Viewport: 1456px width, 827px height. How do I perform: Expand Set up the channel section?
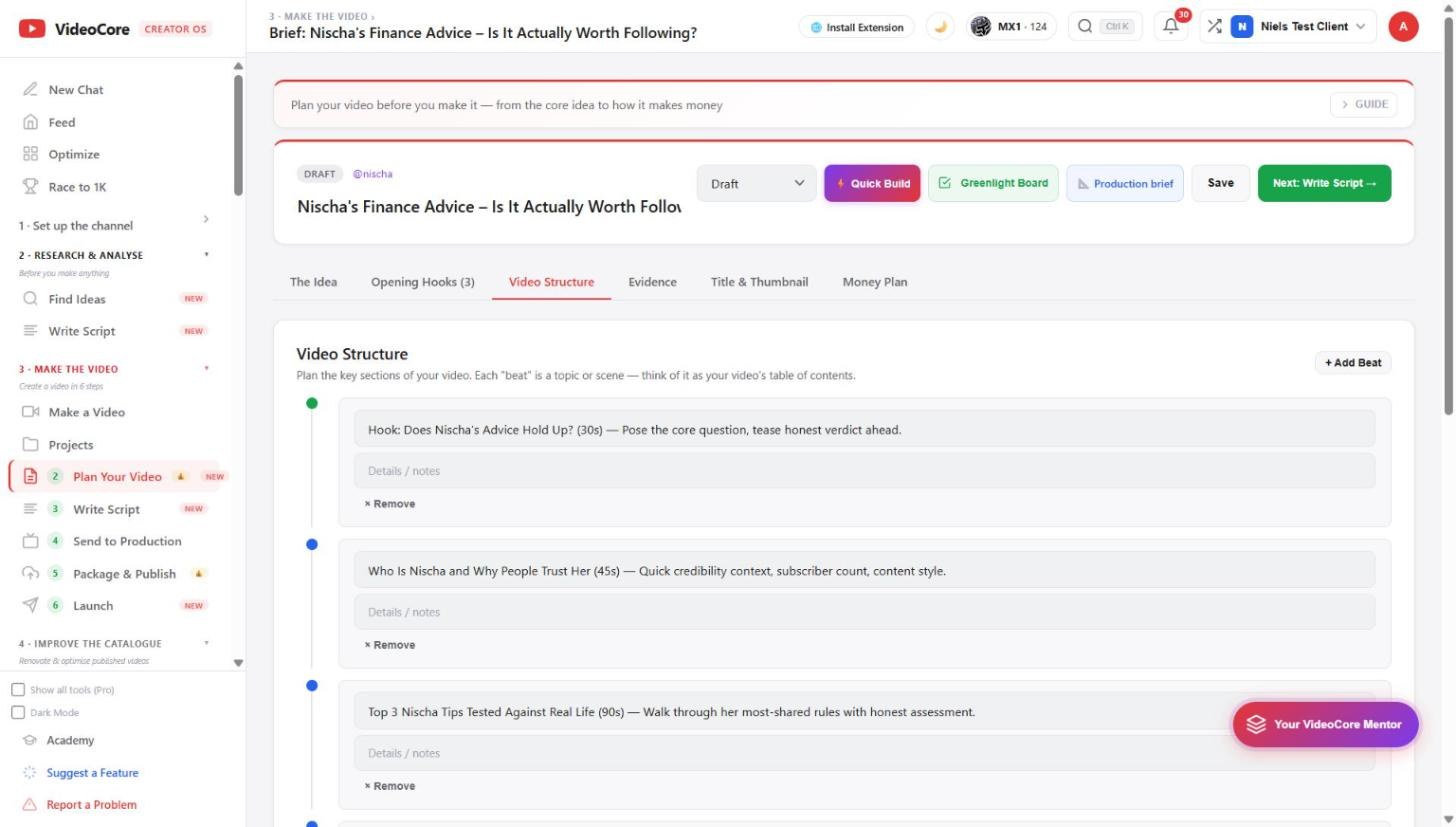[114, 225]
